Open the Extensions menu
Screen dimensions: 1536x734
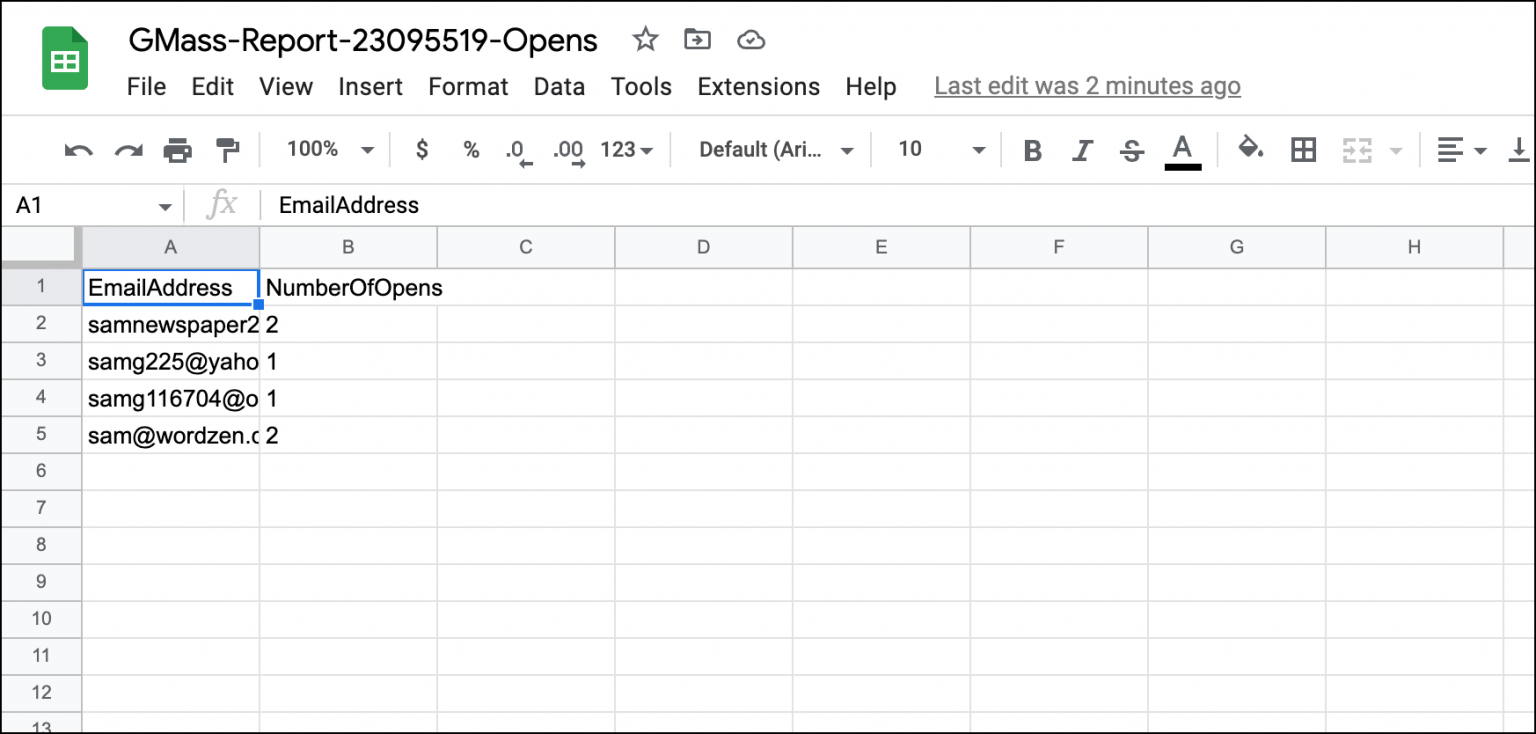[758, 87]
